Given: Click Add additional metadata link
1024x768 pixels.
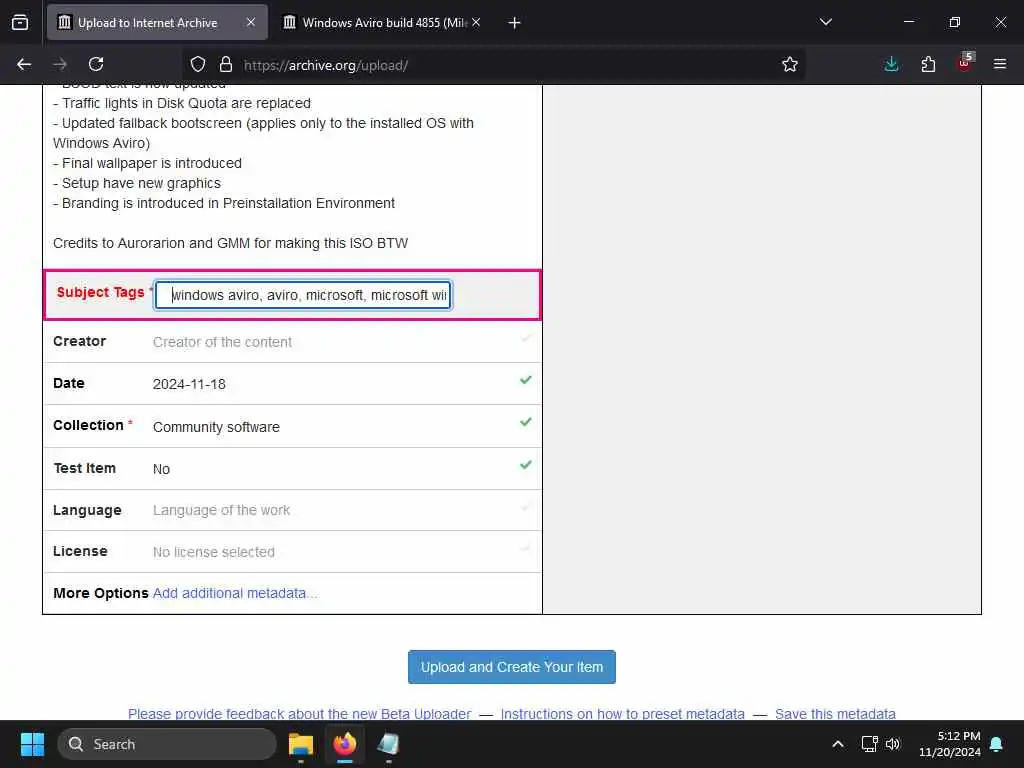Looking at the screenshot, I should (x=235, y=593).
